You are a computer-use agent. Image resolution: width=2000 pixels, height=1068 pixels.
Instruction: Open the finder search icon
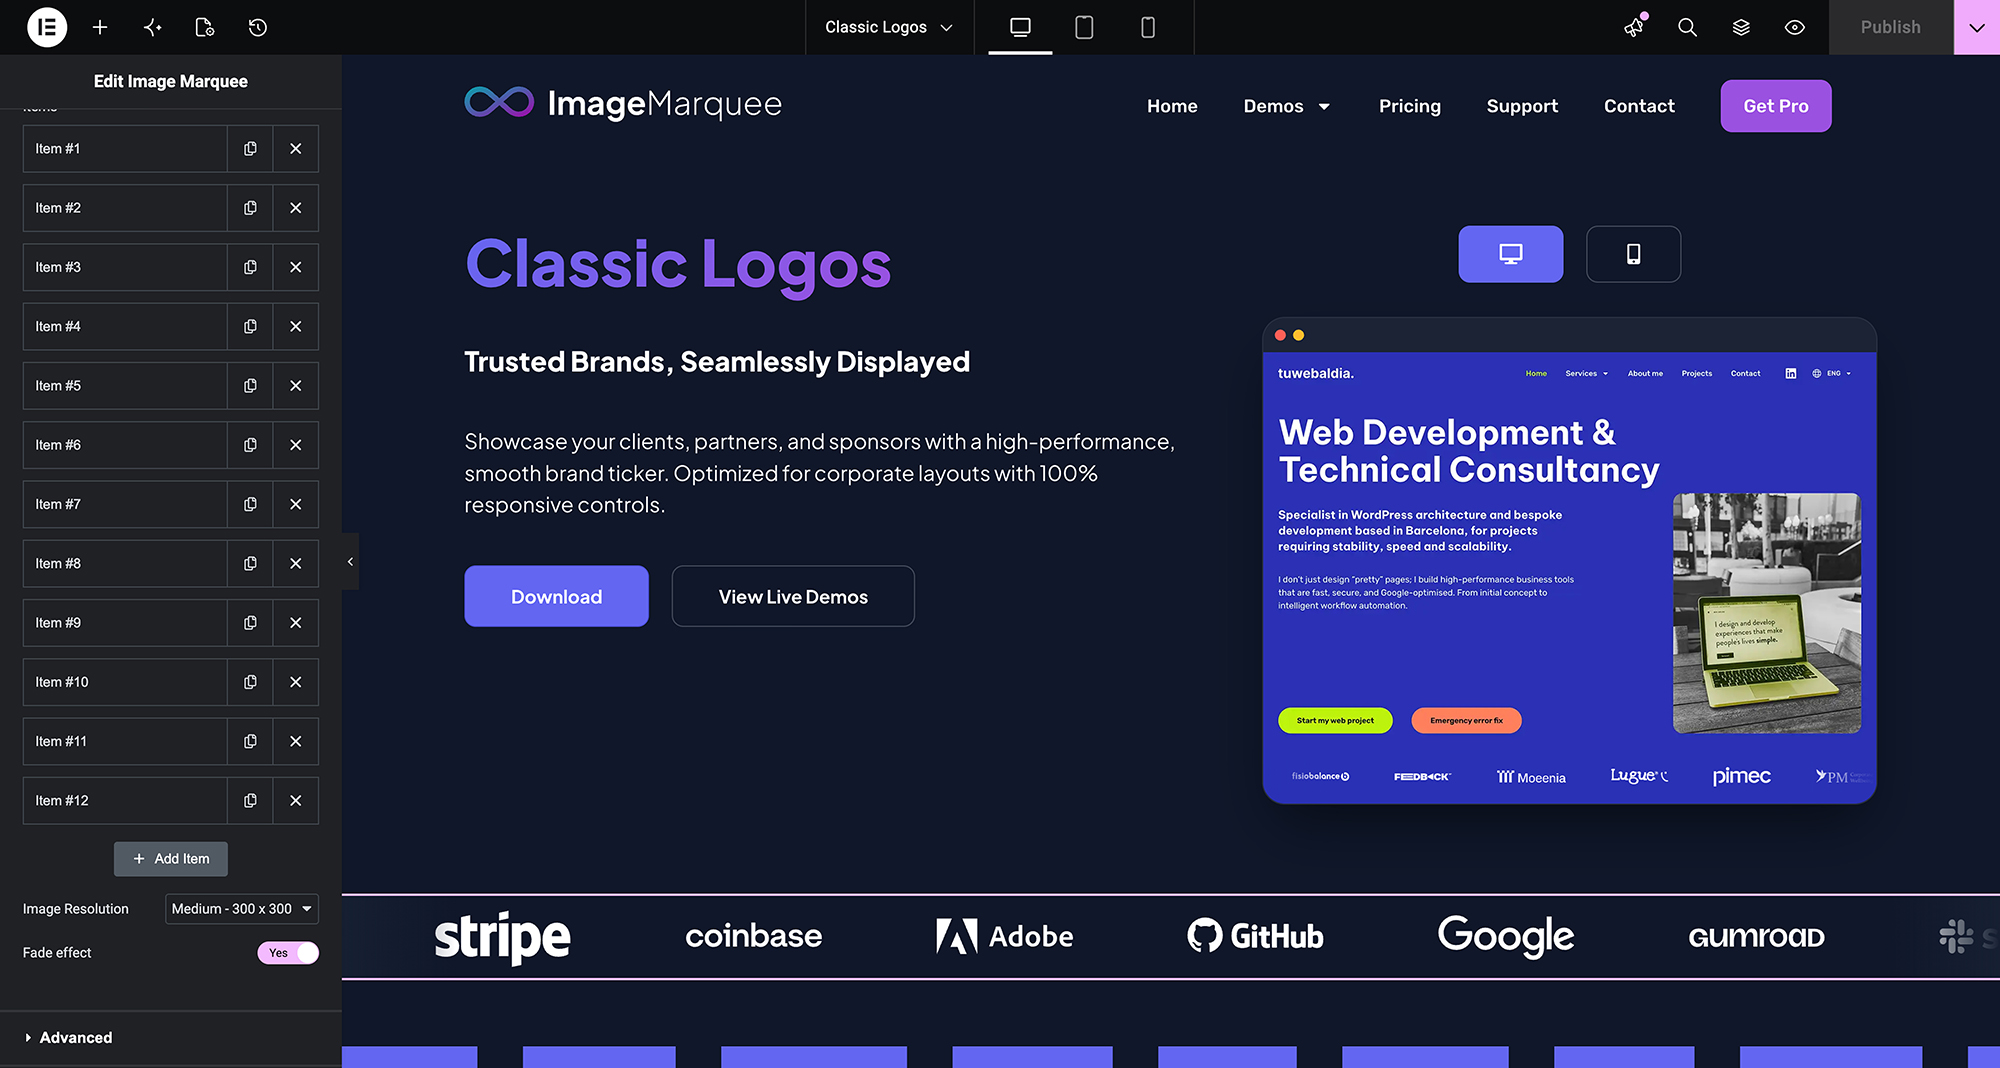(1687, 27)
